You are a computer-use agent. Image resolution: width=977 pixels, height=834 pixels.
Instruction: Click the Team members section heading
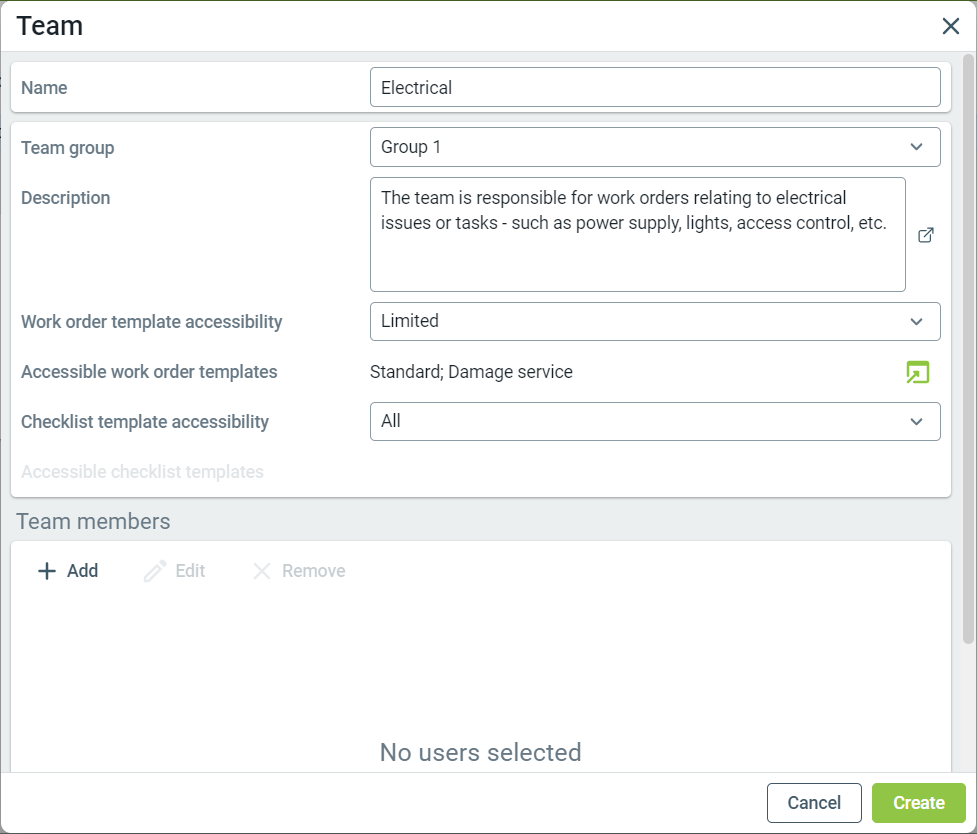tap(93, 521)
